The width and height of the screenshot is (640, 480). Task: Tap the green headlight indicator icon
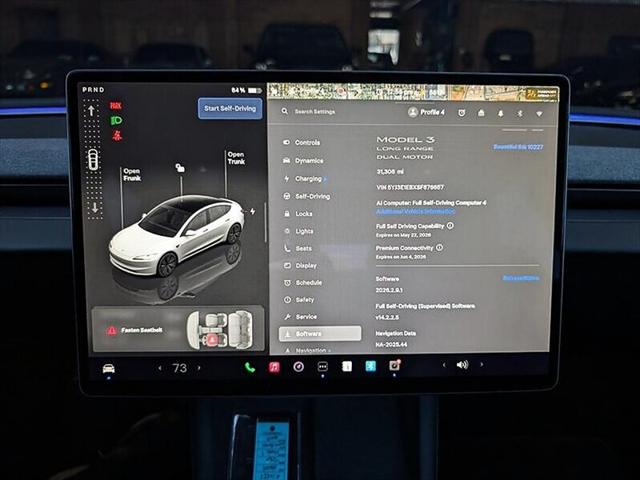pyautogui.click(x=116, y=120)
